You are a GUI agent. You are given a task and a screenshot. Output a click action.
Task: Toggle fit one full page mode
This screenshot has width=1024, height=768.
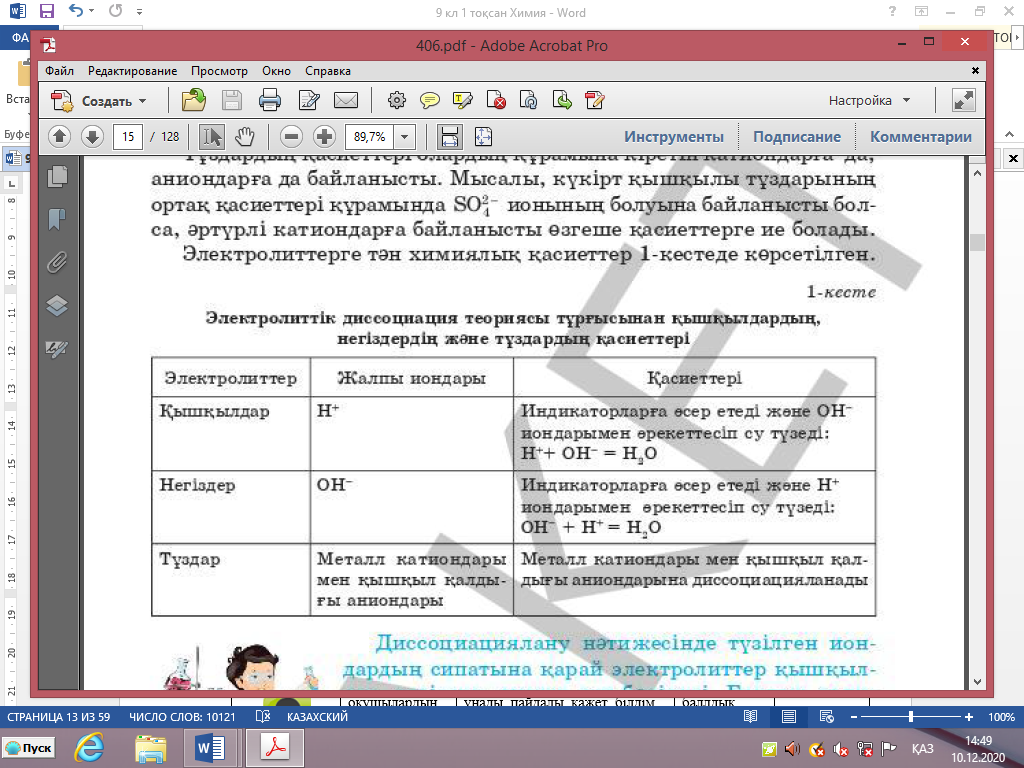483,136
